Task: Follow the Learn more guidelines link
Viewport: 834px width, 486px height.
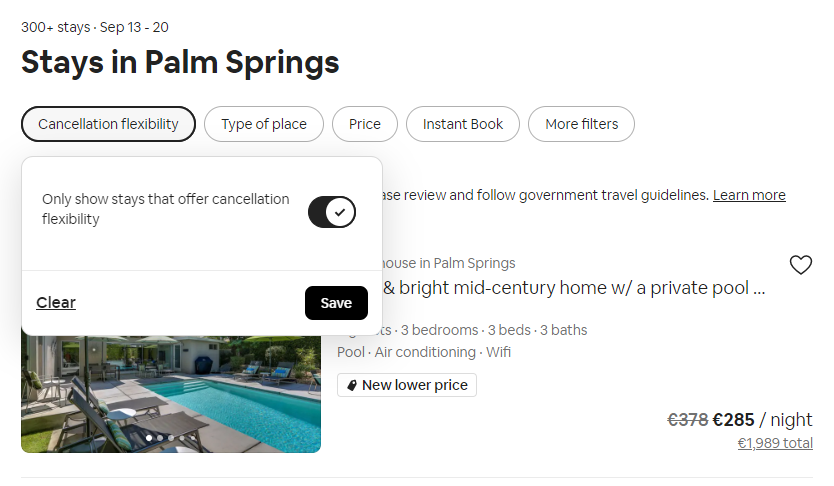Action: pyautogui.click(x=749, y=195)
